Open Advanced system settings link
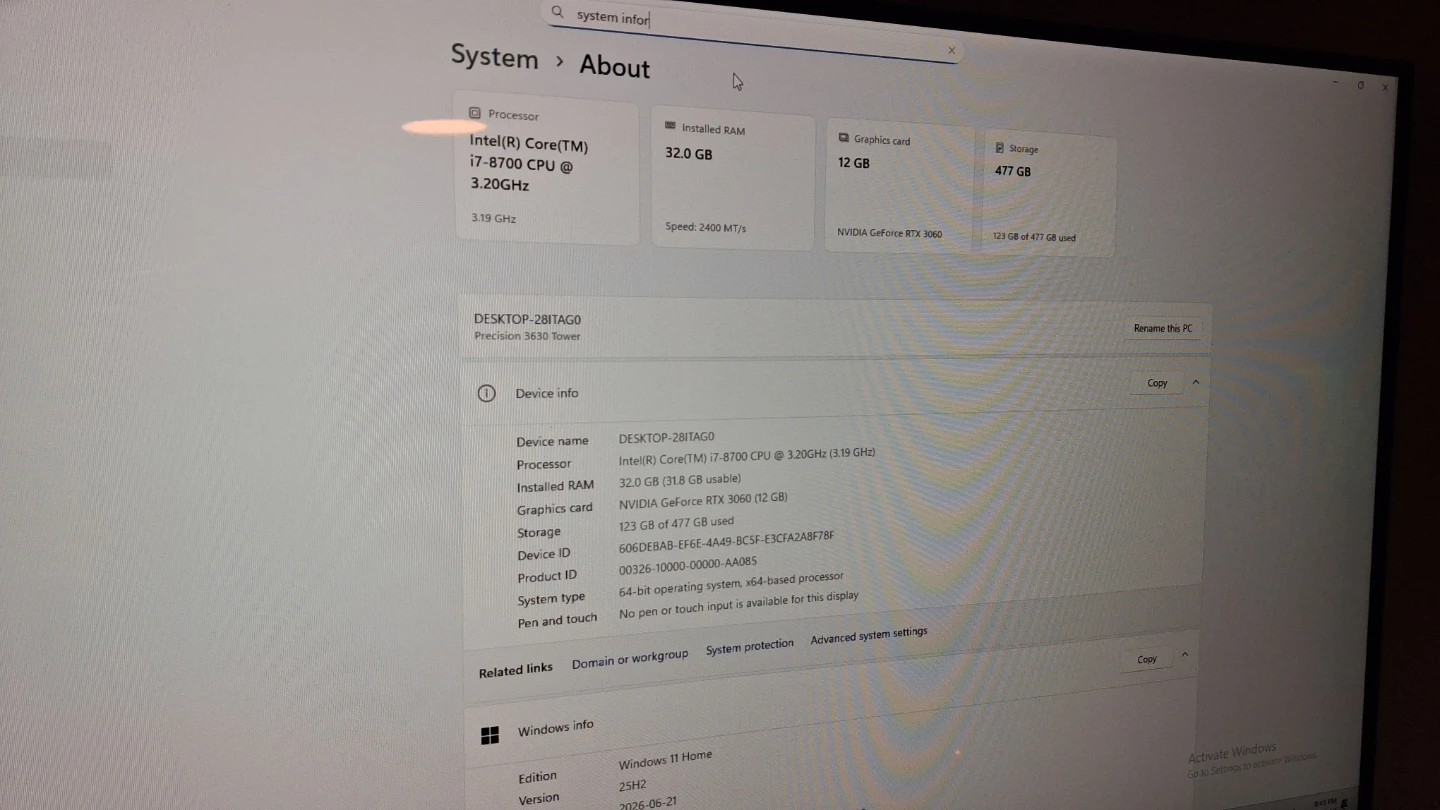 [x=869, y=635]
